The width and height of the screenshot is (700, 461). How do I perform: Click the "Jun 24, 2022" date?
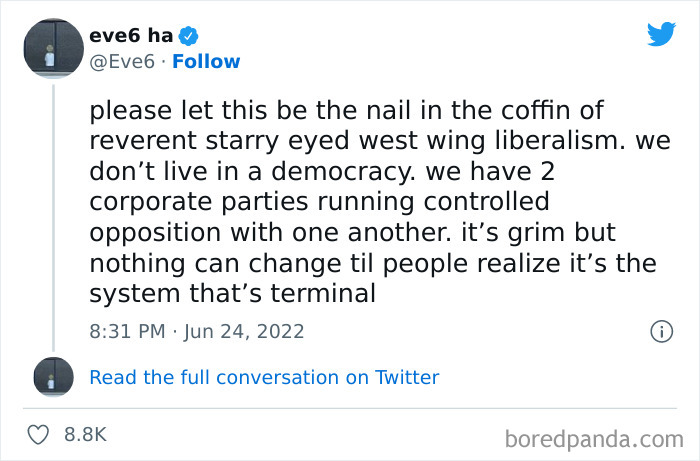tap(244, 332)
